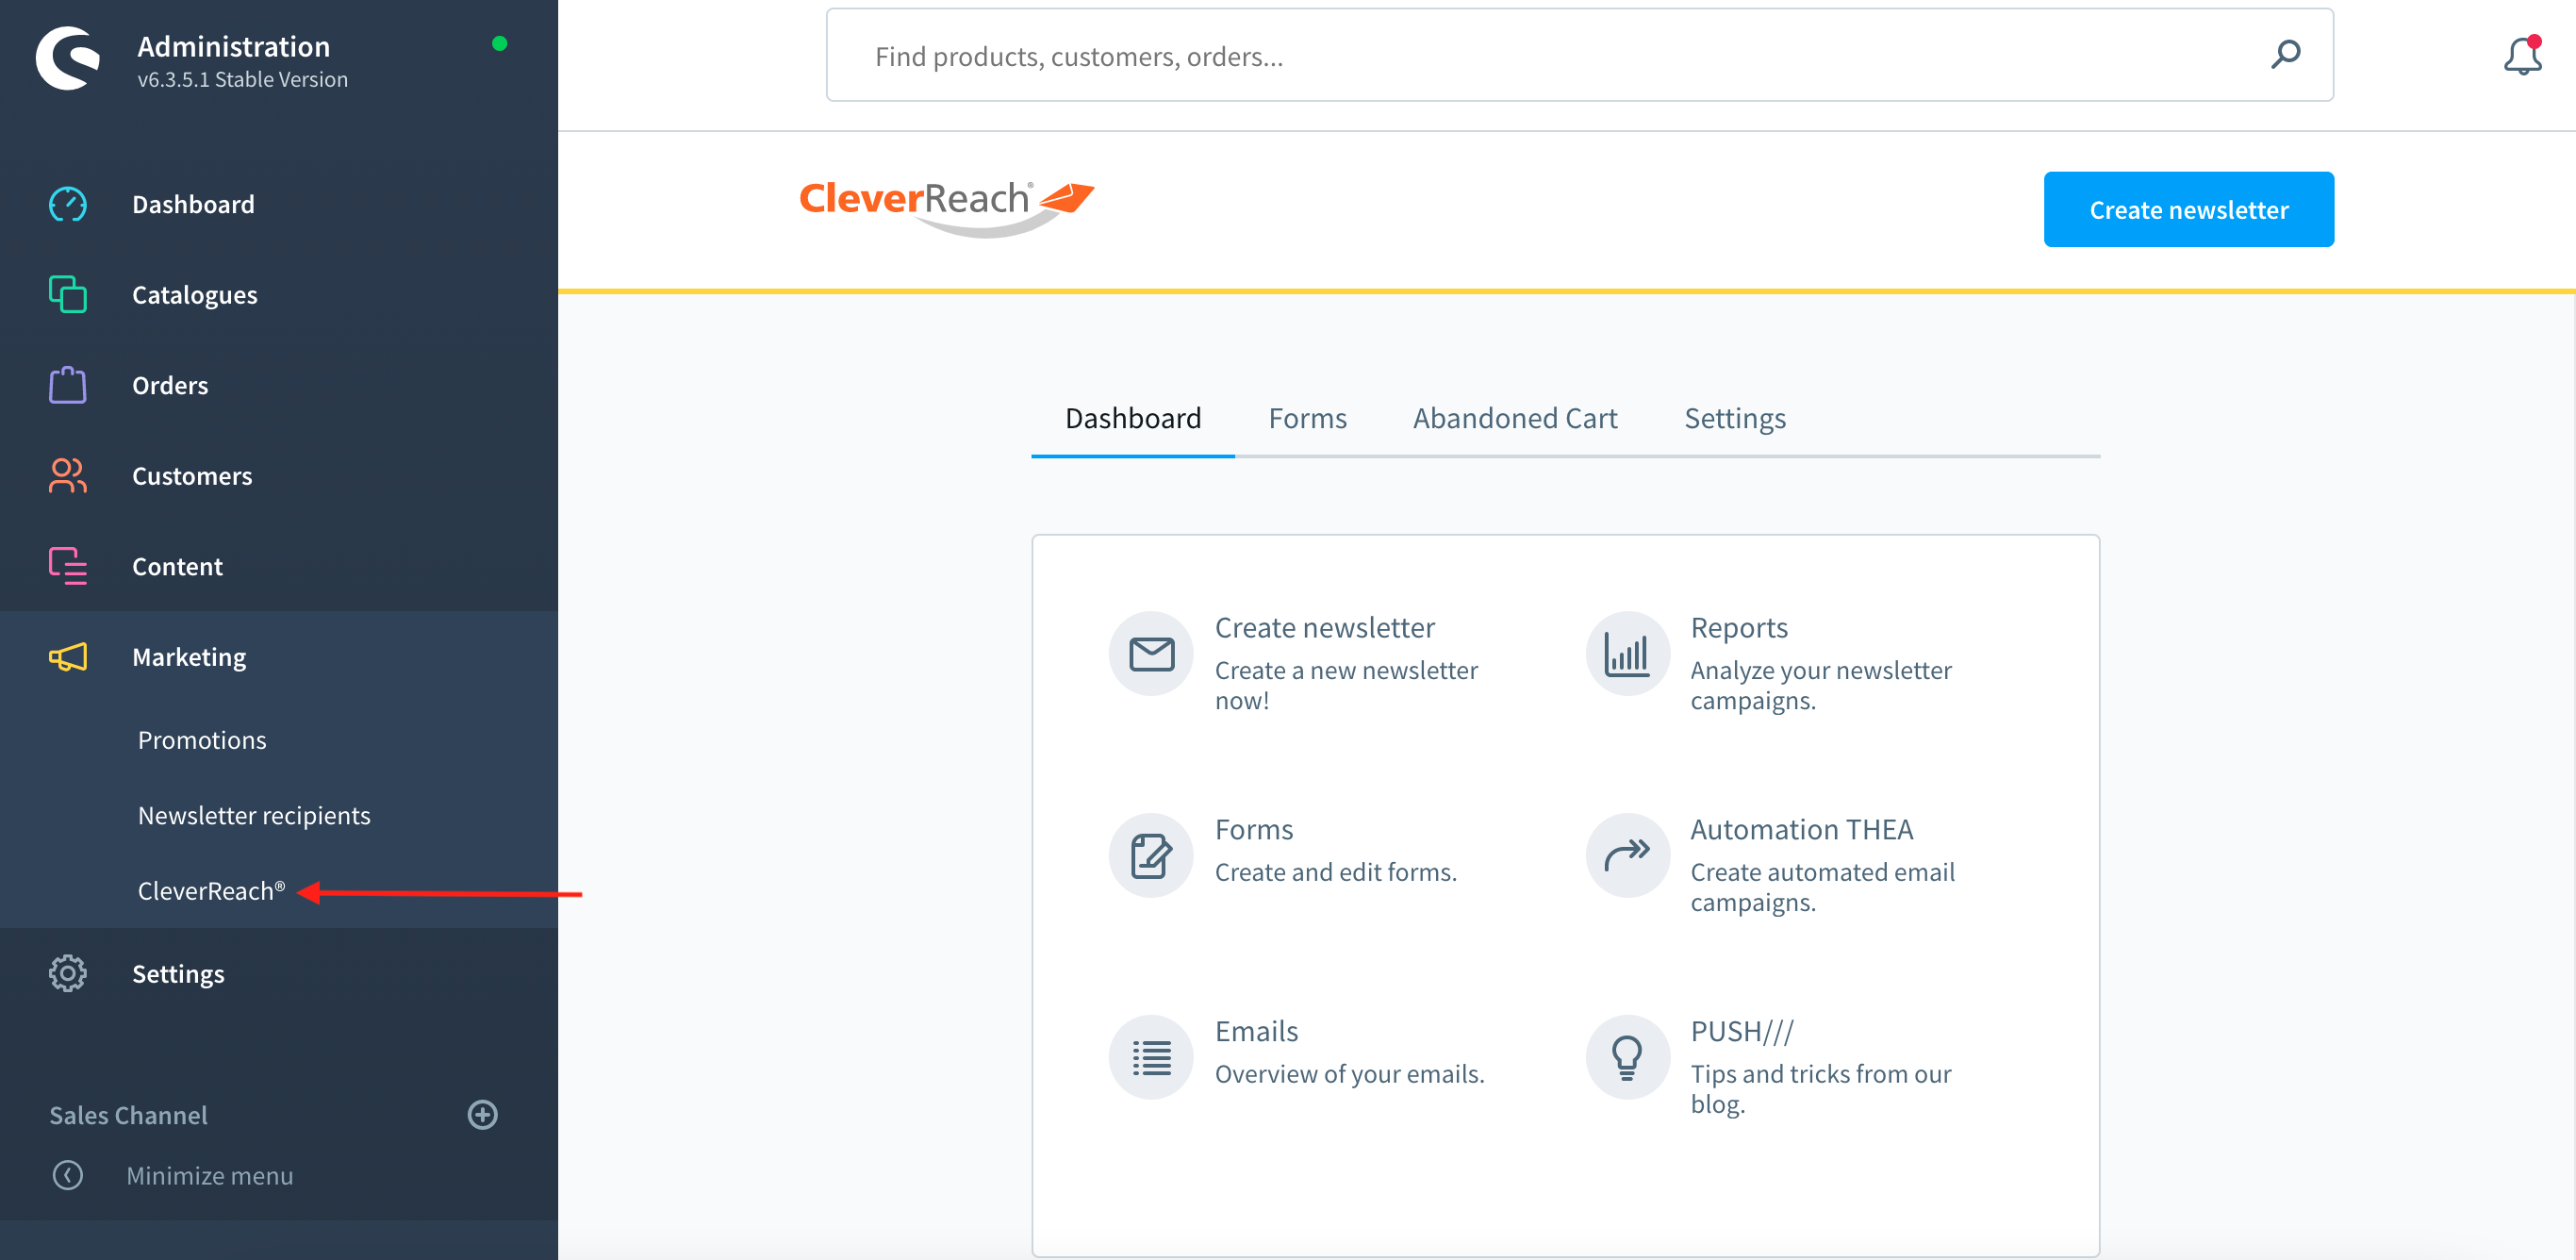Open CleverReach® in Marketing submenu
Image resolution: width=2576 pixels, height=1260 pixels.
[211, 890]
